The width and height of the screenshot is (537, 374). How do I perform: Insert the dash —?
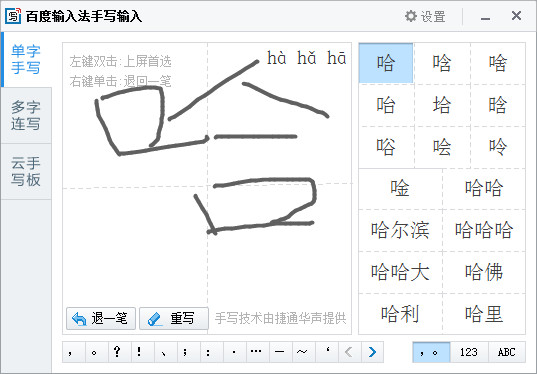(x=280, y=352)
